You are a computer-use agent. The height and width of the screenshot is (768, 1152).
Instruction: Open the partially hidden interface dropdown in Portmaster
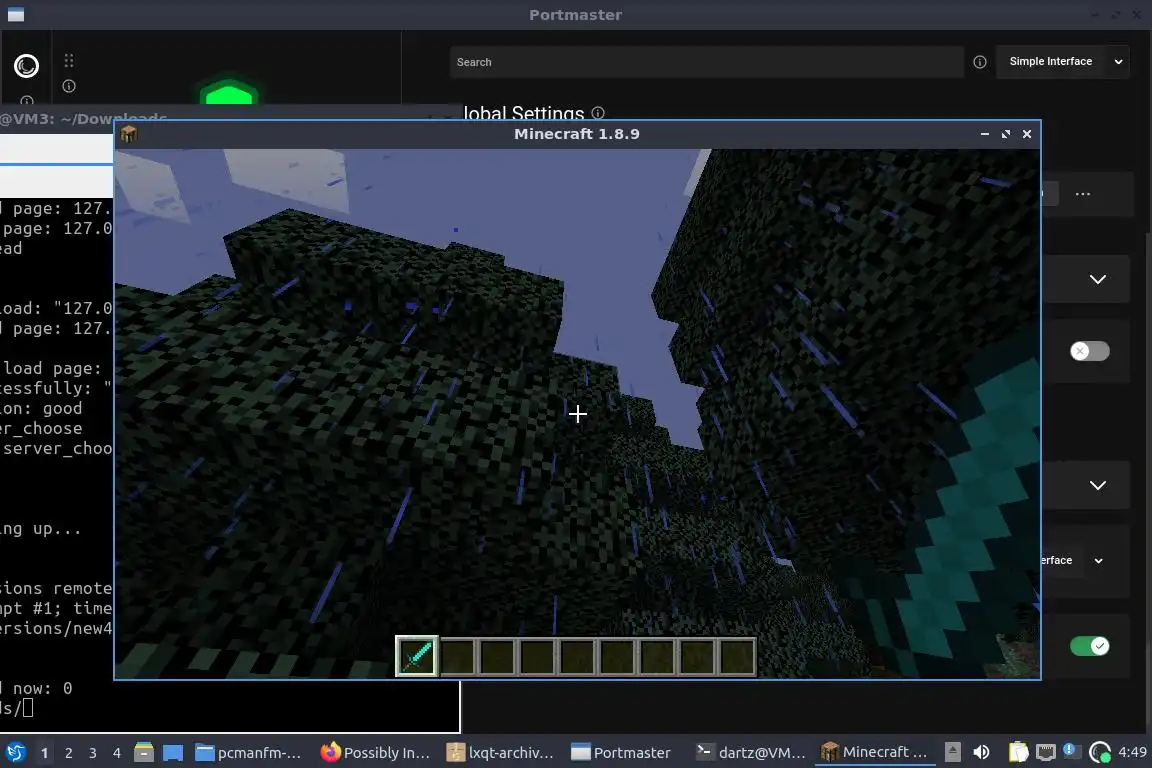click(1074, 561)
